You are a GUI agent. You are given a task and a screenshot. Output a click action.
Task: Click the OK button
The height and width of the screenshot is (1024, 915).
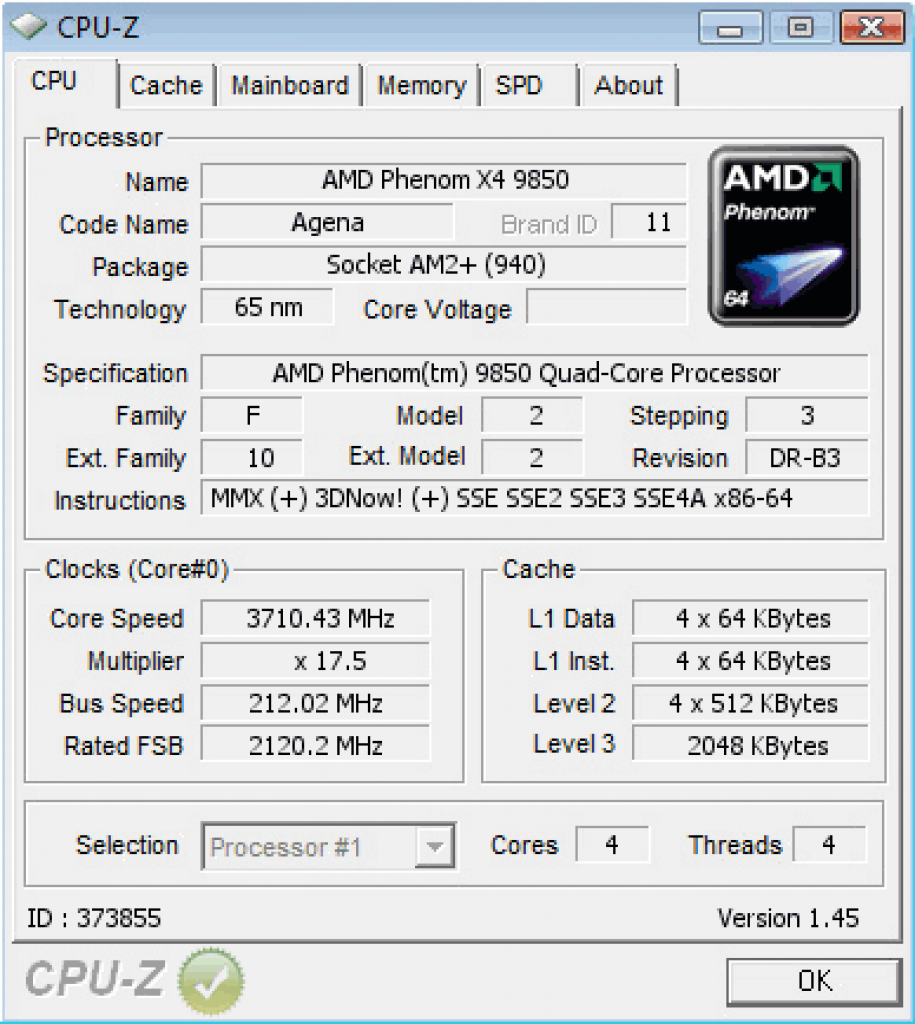click(814, 982)
